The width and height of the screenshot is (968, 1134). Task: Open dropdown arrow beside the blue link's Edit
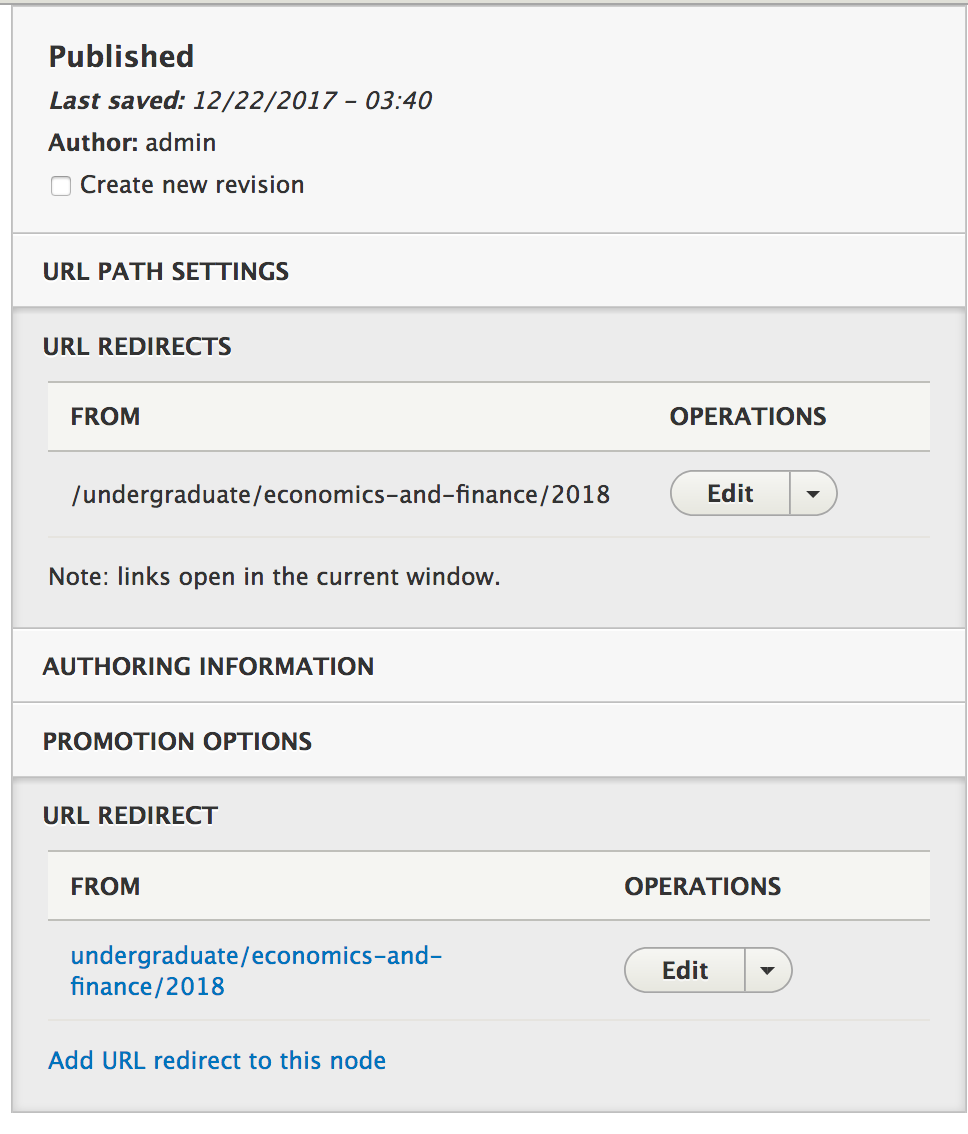(x=768, y=970)
